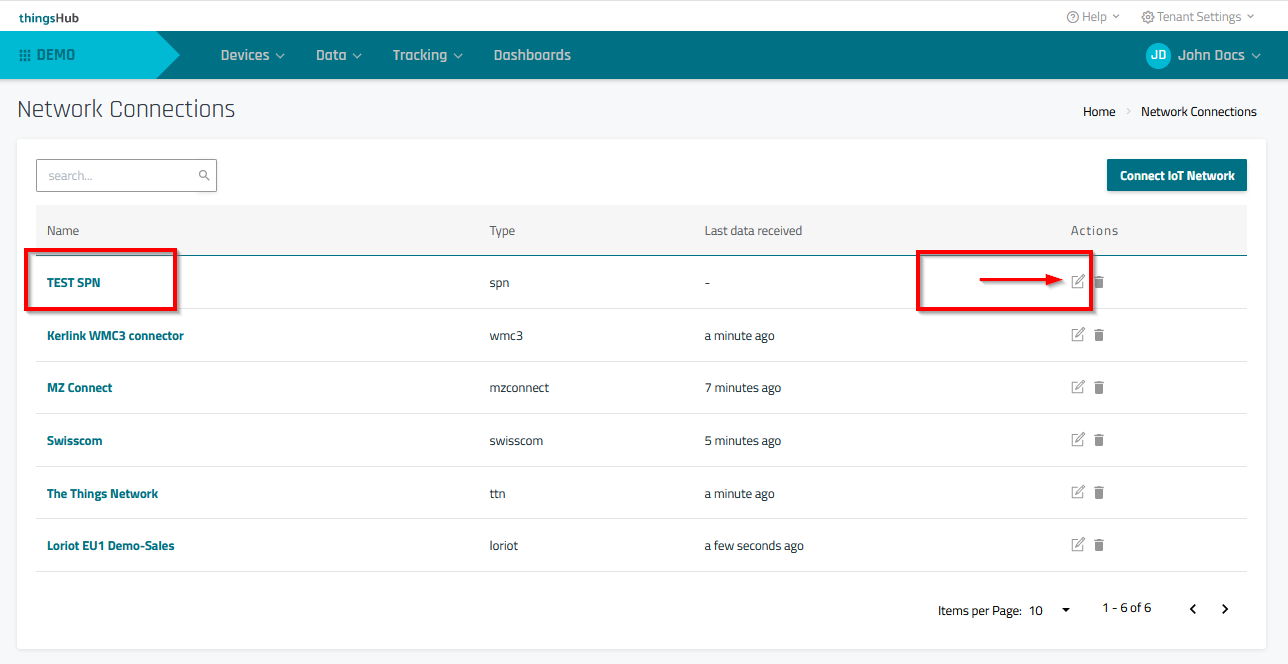
Task: Open the TEST SPN connection
Action: 74,283
